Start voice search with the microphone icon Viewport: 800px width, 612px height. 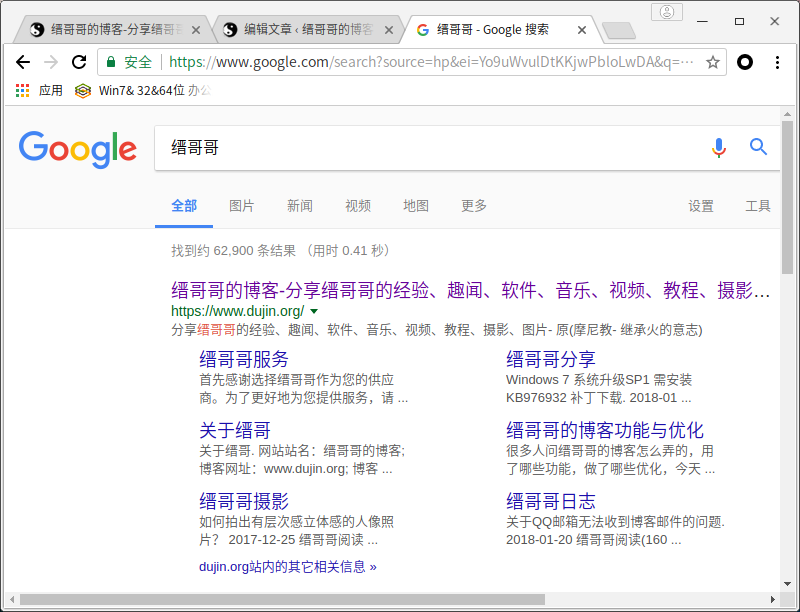coord(718,147)
